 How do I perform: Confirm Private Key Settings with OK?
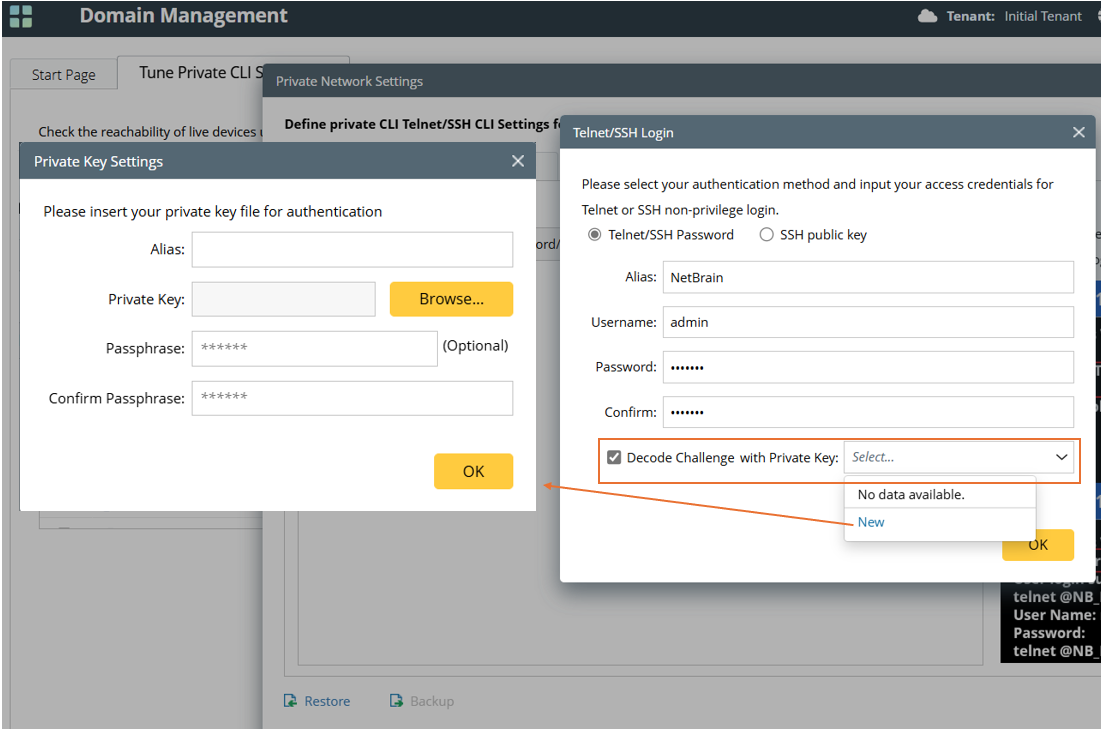click(x=473, y=471)
